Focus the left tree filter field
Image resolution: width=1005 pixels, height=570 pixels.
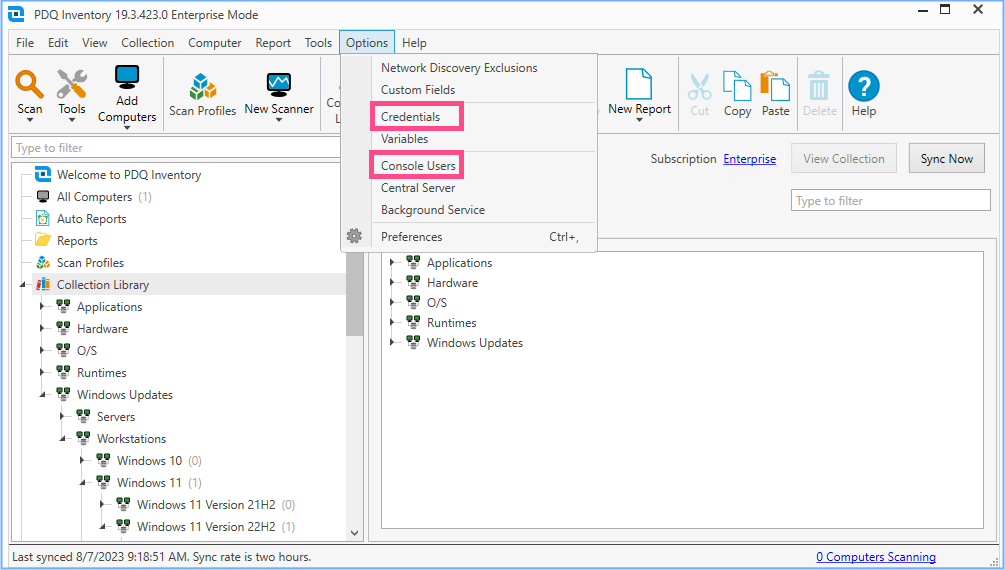(176, 147)
